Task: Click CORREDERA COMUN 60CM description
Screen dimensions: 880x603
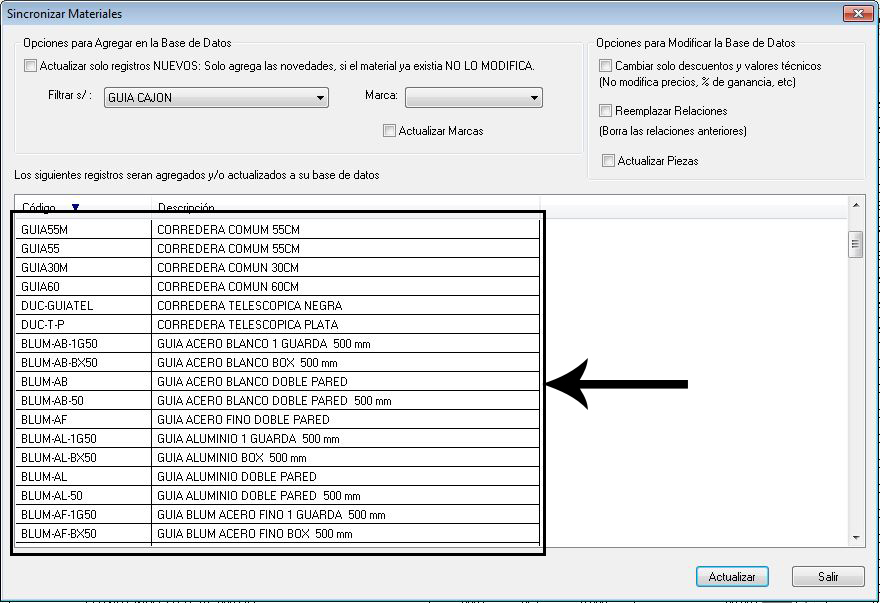Action: [x=228, y=287]
